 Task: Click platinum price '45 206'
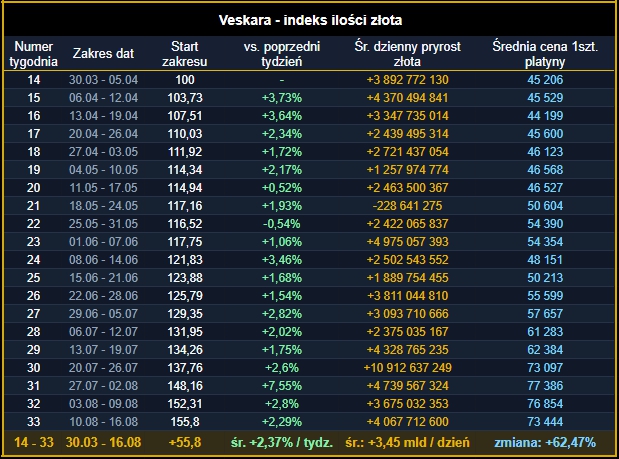(x=545, y=80)
